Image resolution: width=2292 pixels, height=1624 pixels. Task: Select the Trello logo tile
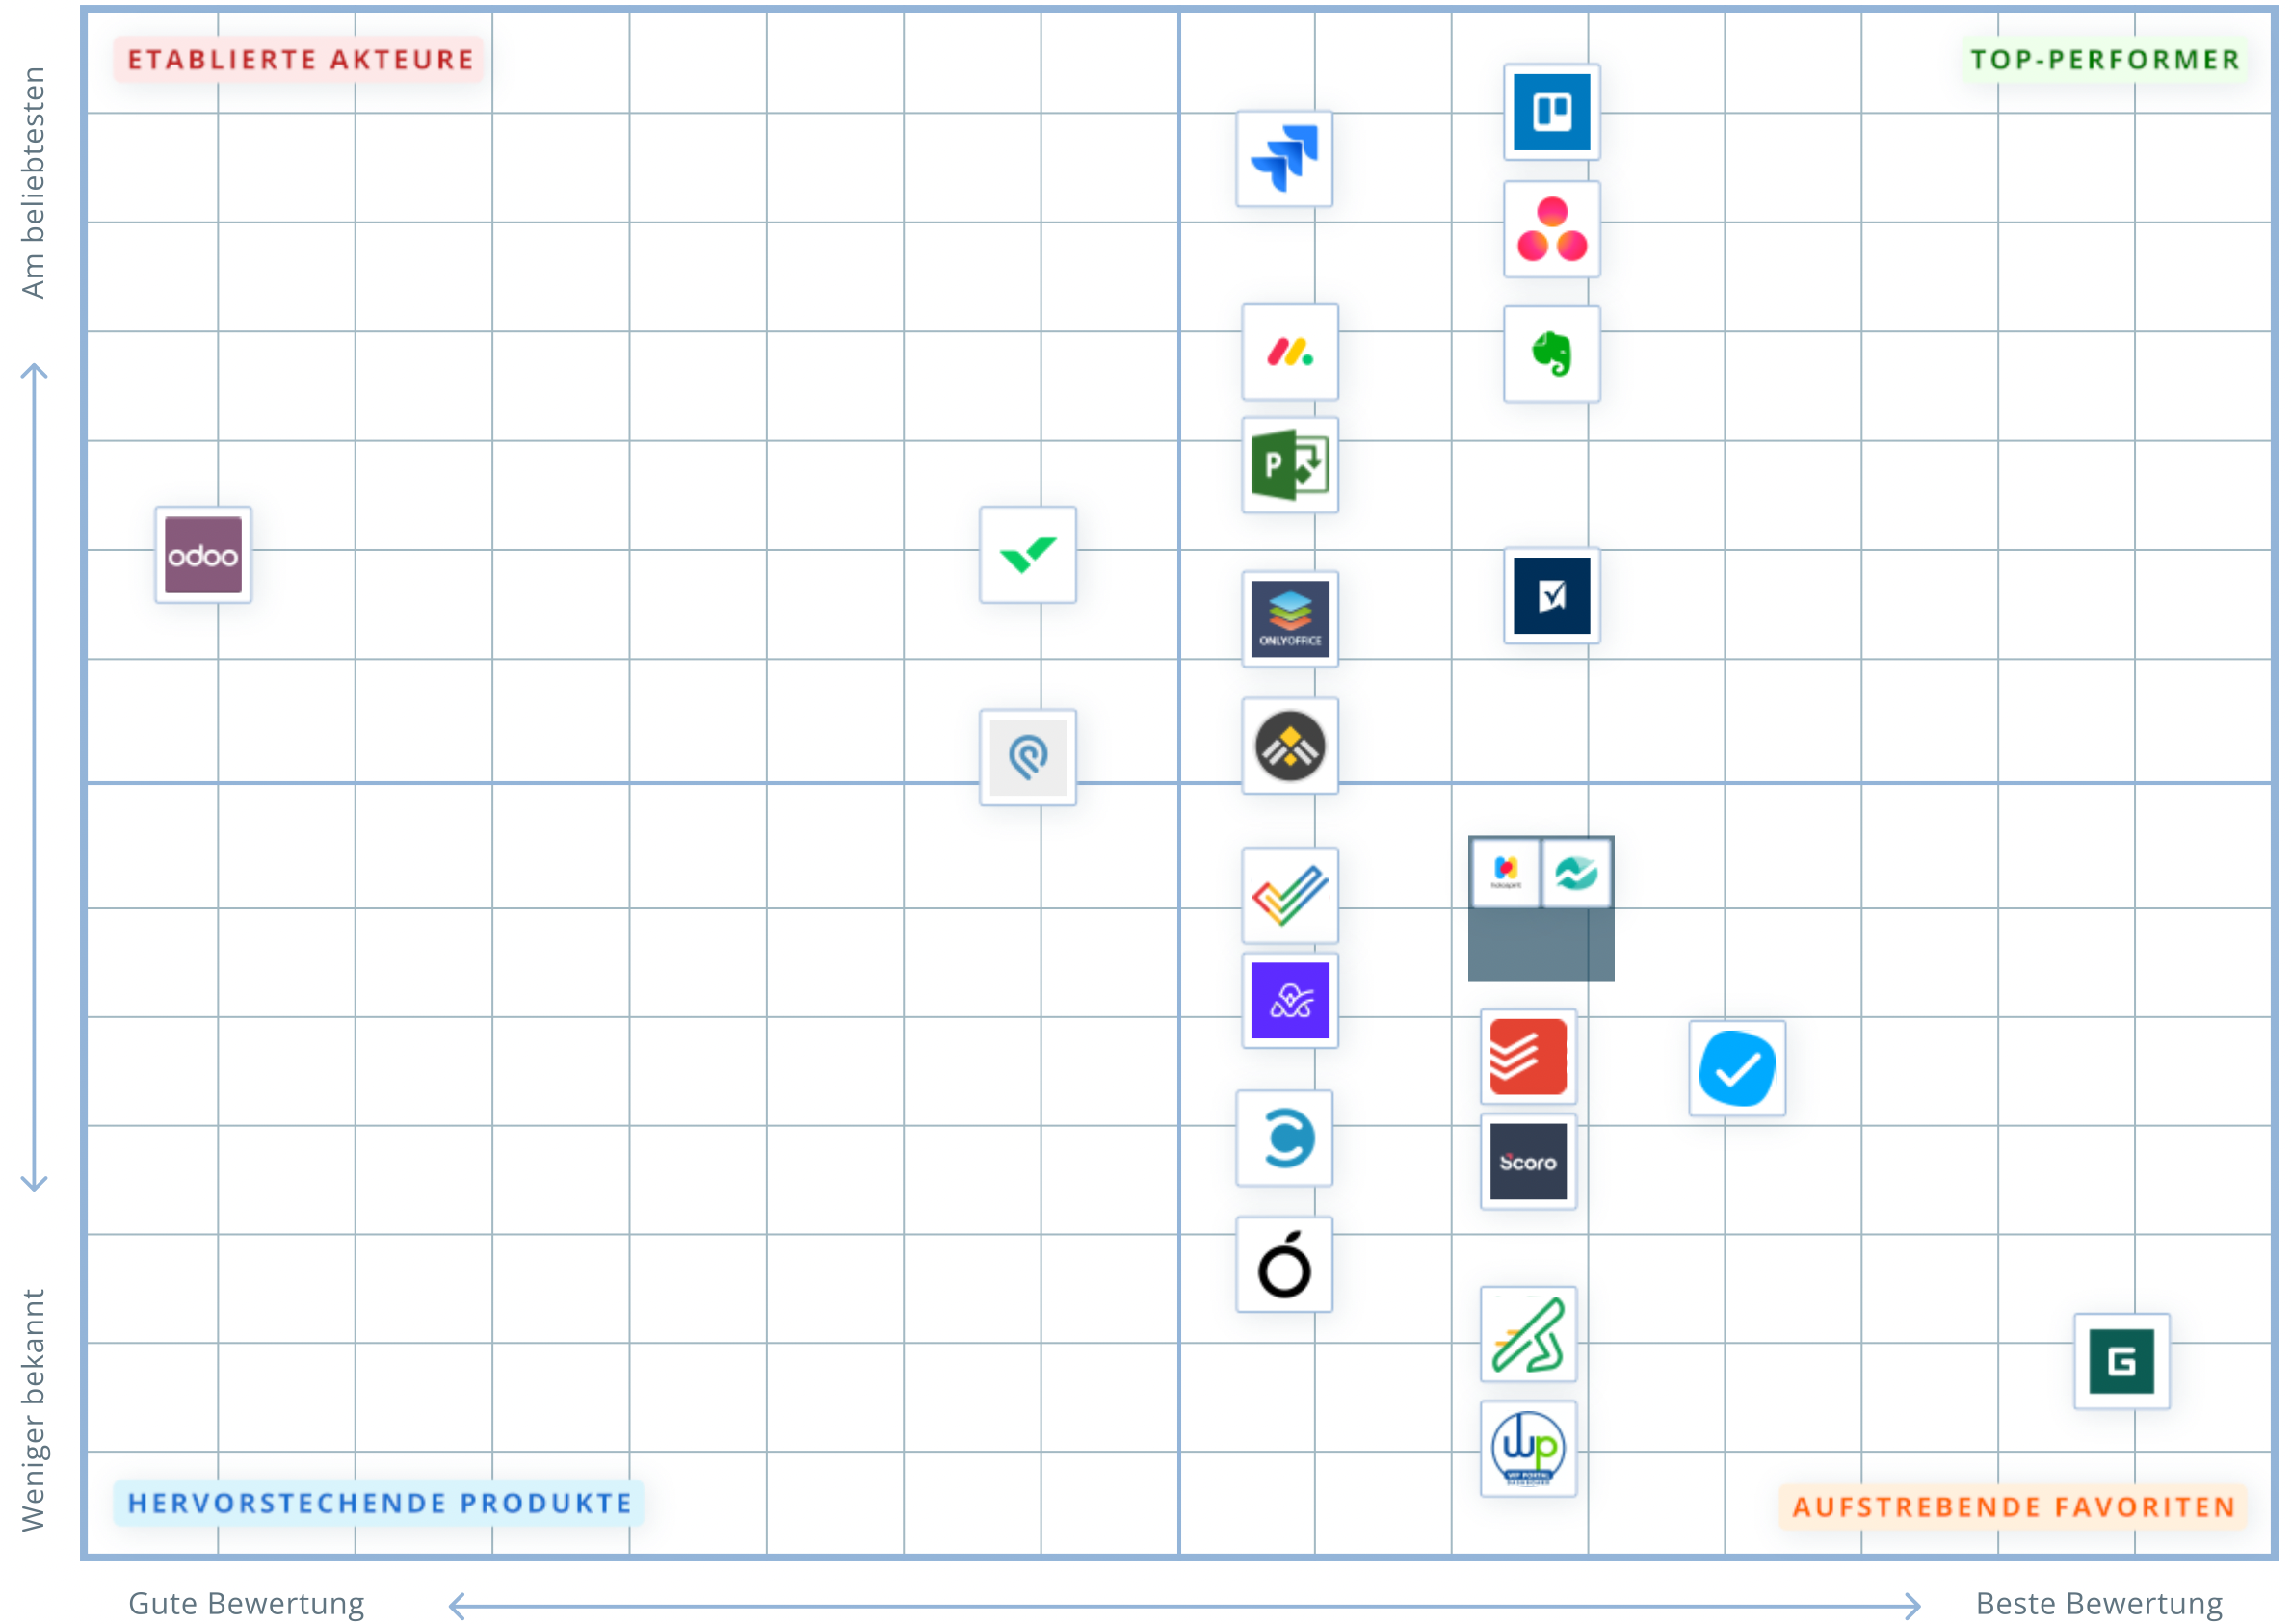point(1551,112)
